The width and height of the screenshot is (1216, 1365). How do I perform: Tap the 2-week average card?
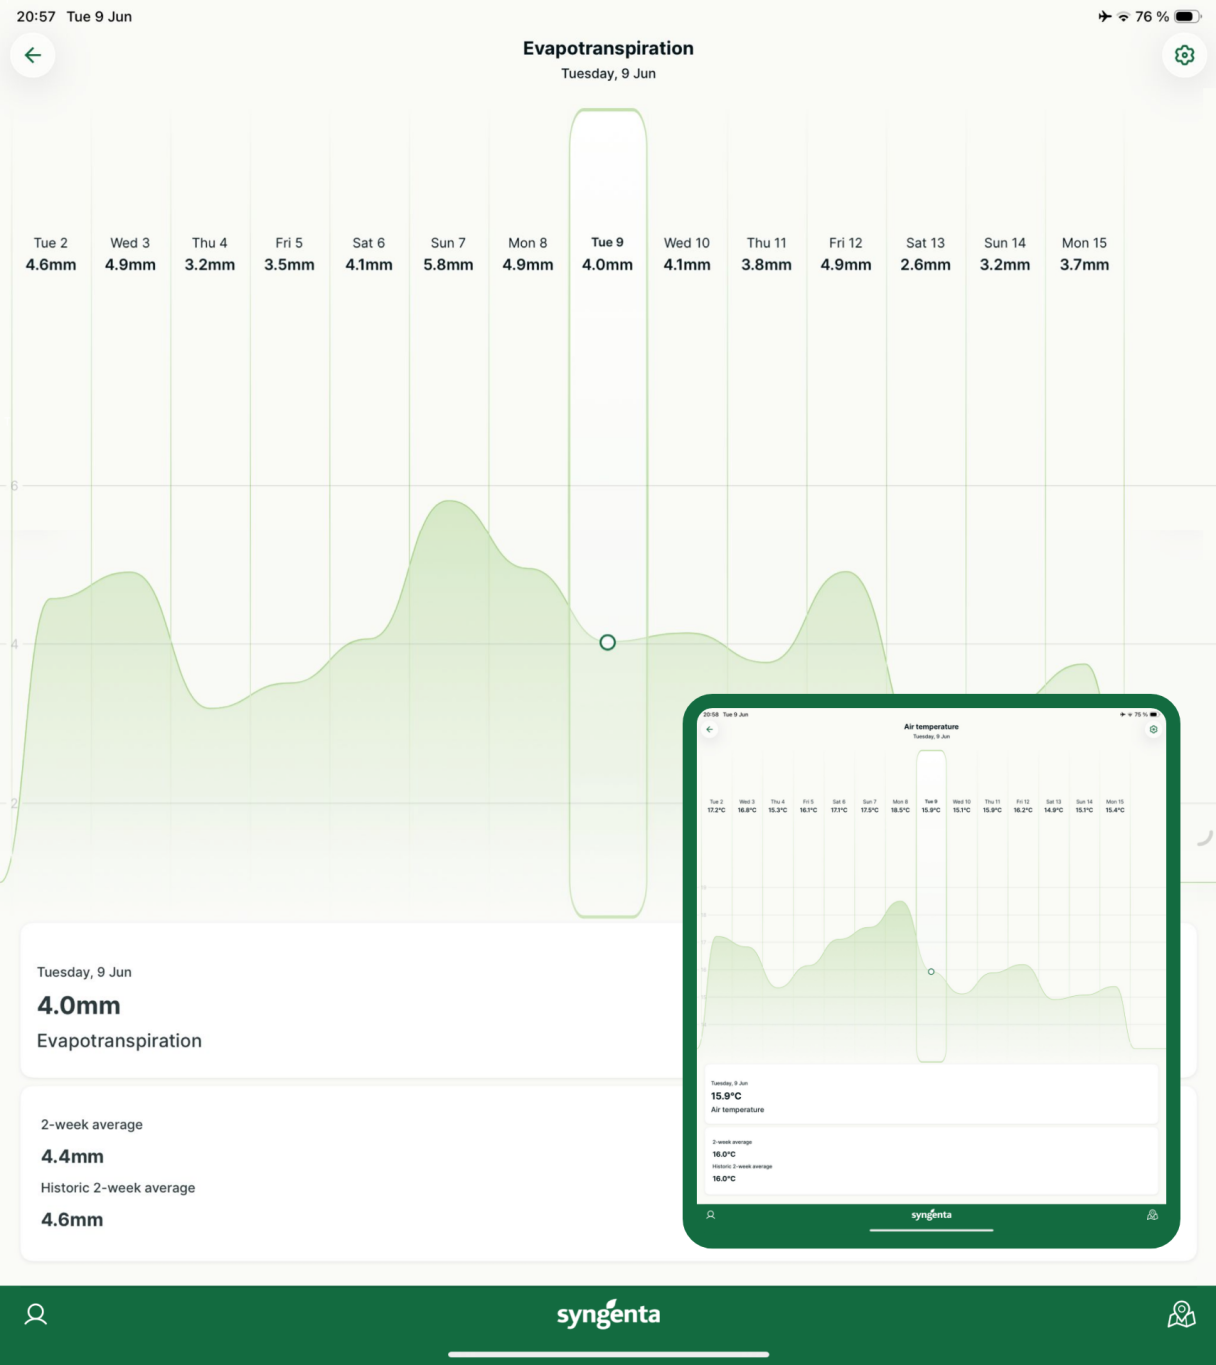(x=351, y=1173)
